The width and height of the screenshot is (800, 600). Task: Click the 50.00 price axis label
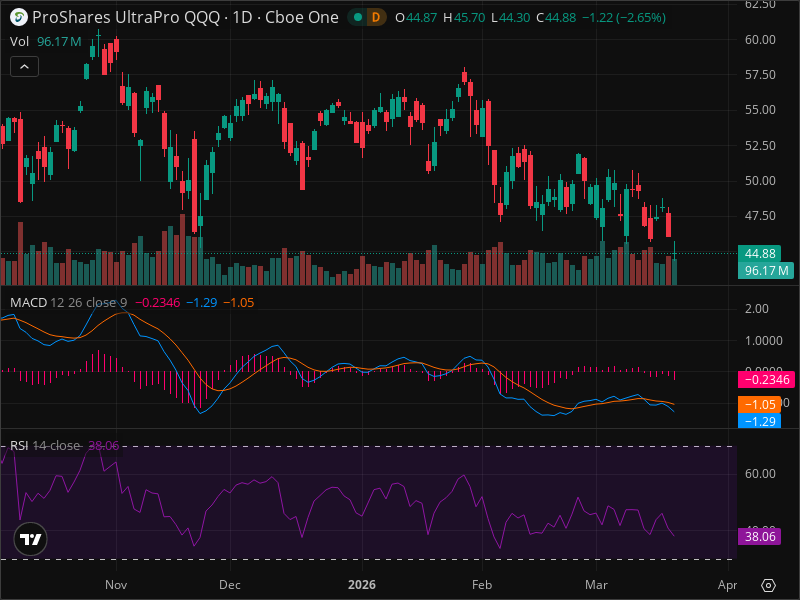(x=760, y=181)
